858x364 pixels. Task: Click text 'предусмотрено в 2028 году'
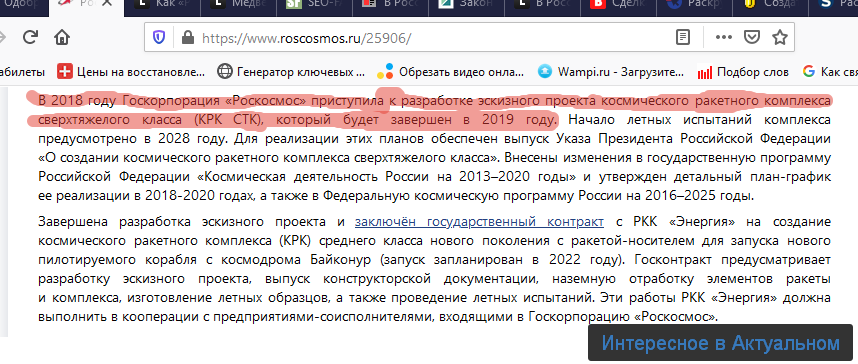coord(131,139)
